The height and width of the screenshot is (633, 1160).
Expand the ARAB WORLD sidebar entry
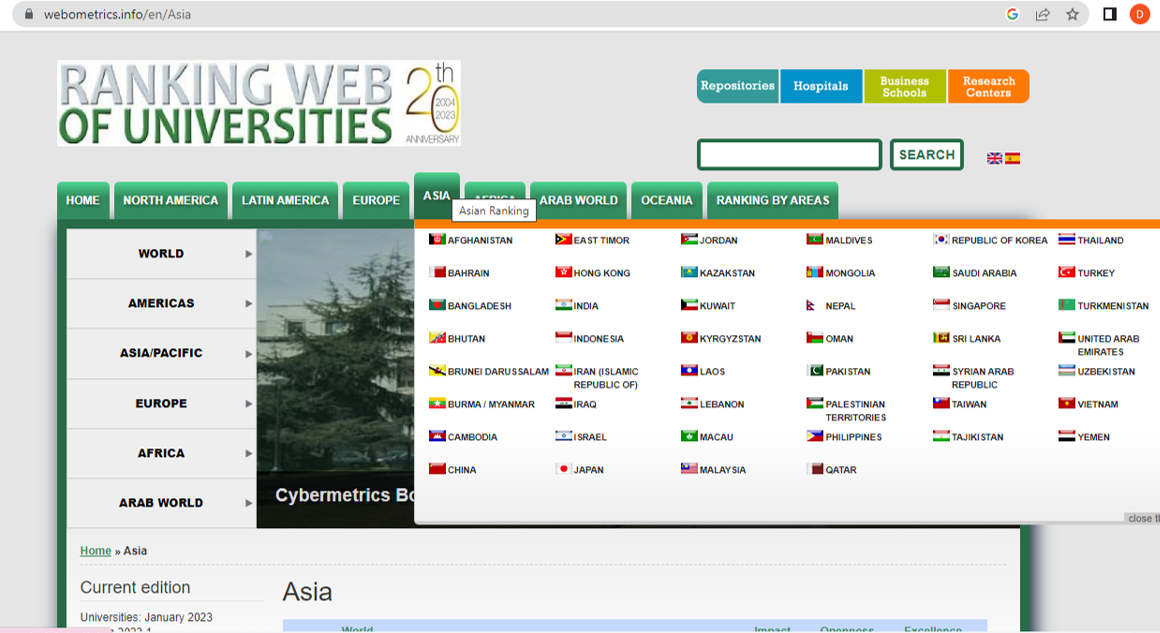(162, 503)
